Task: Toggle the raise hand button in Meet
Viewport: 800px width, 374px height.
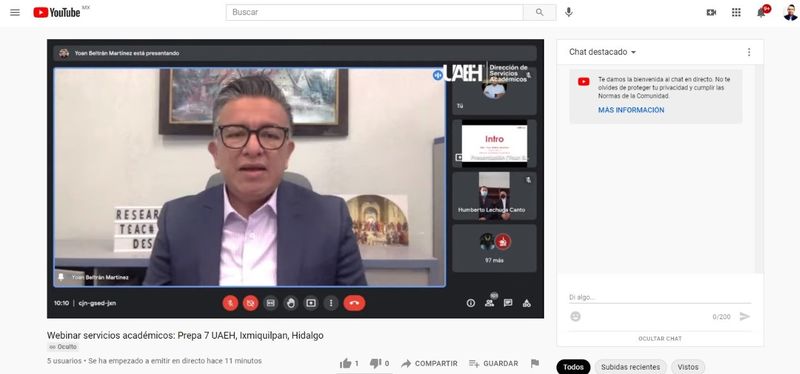Action: 291,303
